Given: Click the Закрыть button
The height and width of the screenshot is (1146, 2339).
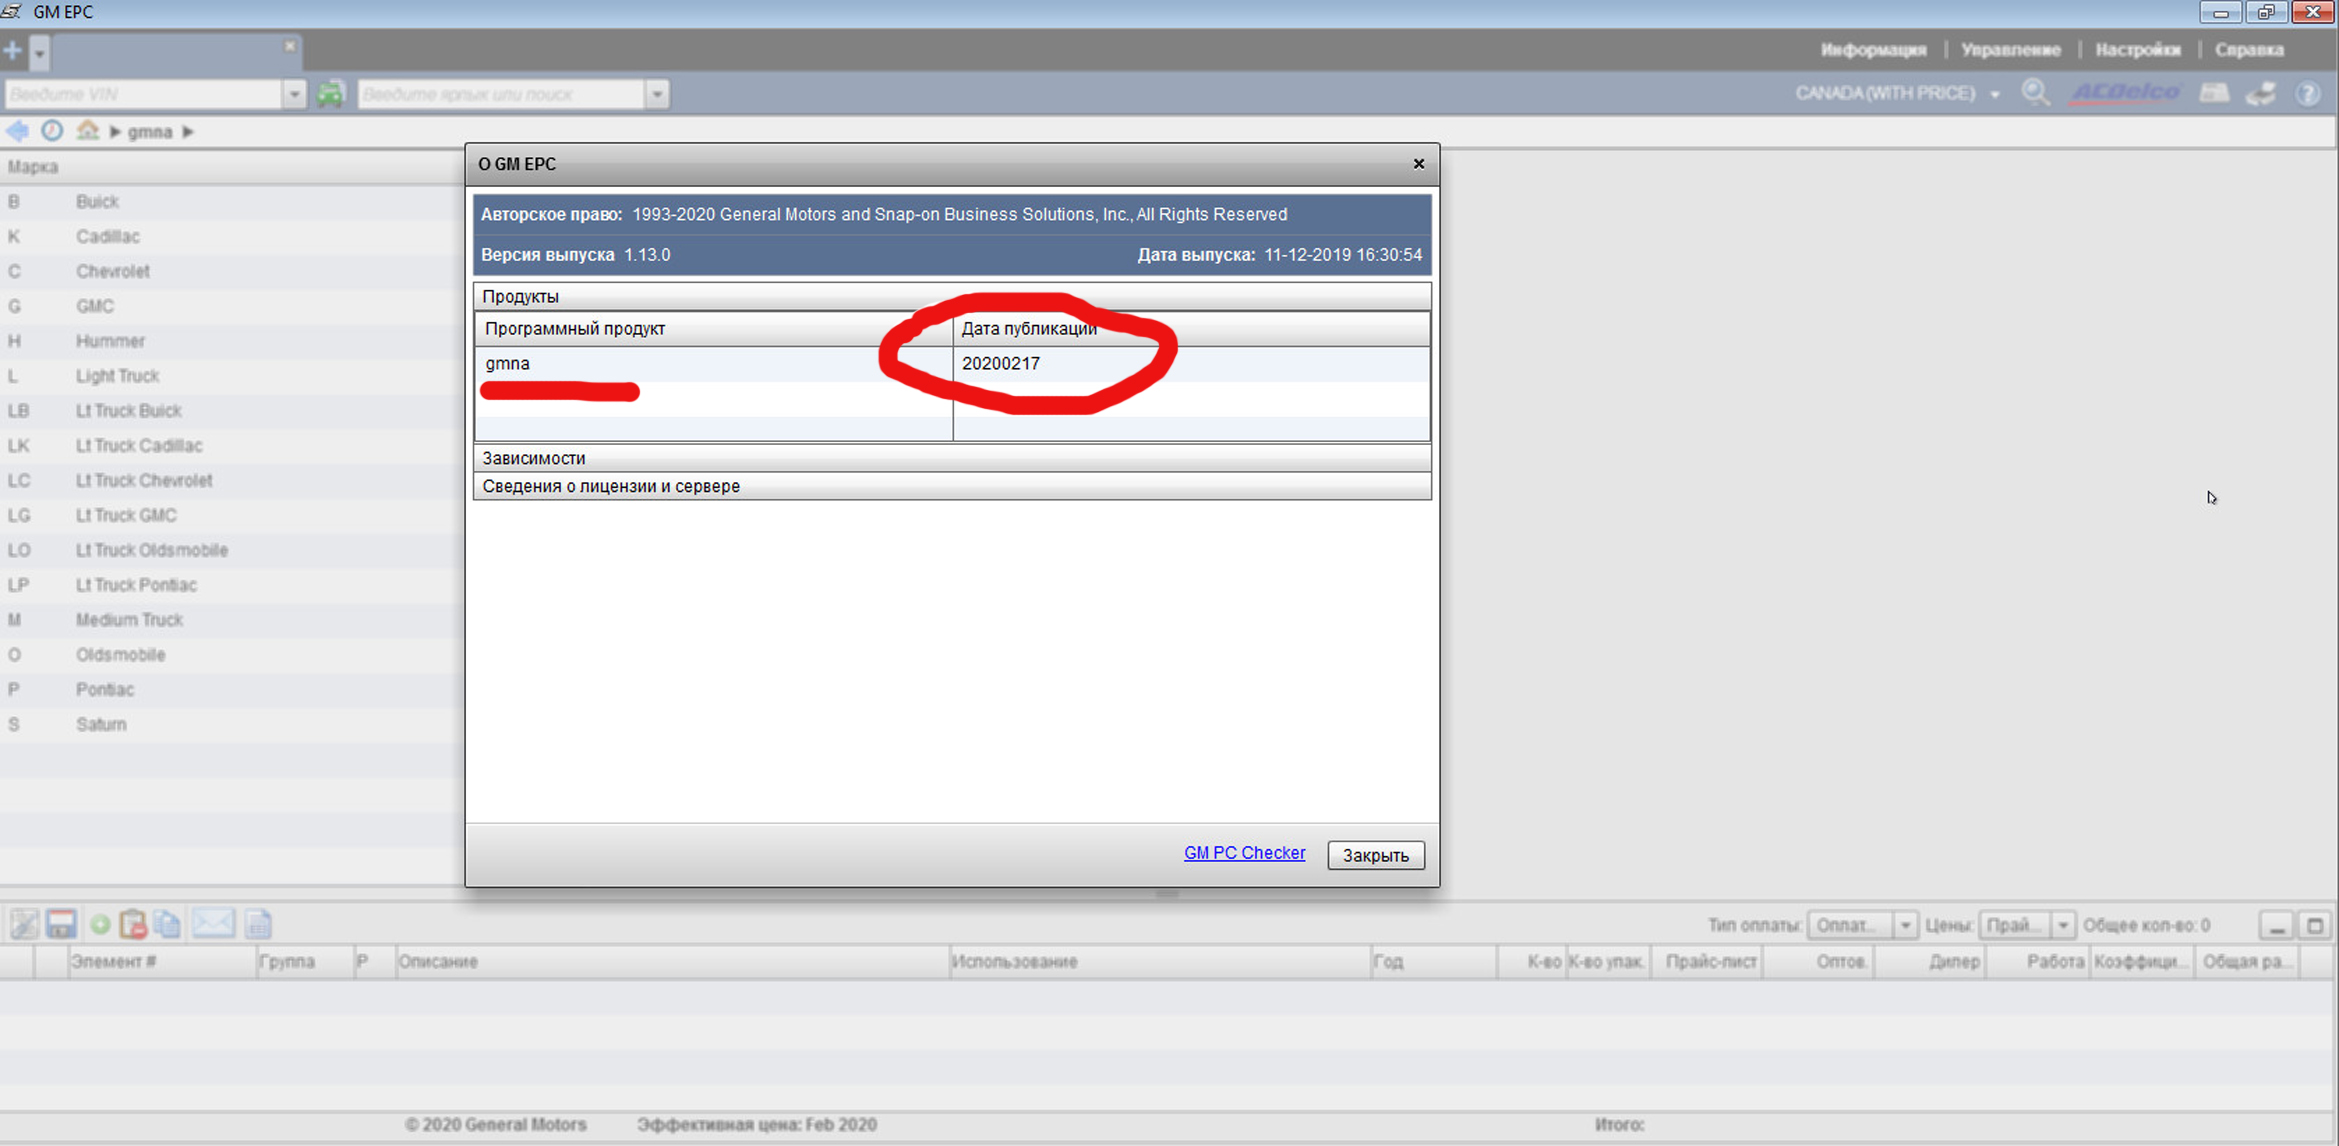Looking at the screenshot, I should tap(1375, 855).
